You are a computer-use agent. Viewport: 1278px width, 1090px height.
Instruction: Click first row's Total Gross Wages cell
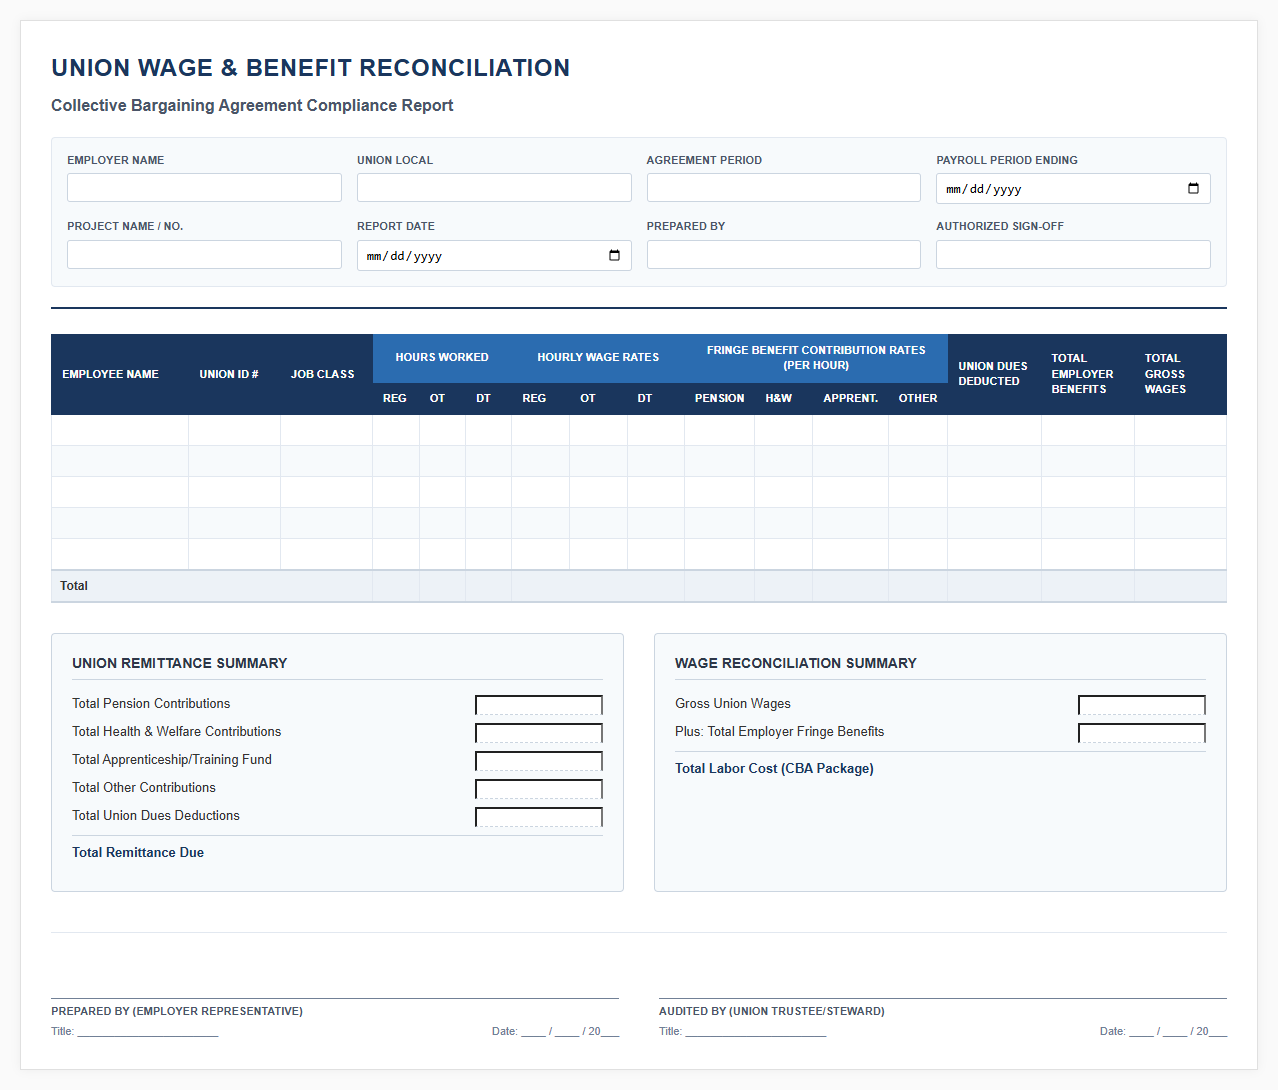[x=1180, y=430]
